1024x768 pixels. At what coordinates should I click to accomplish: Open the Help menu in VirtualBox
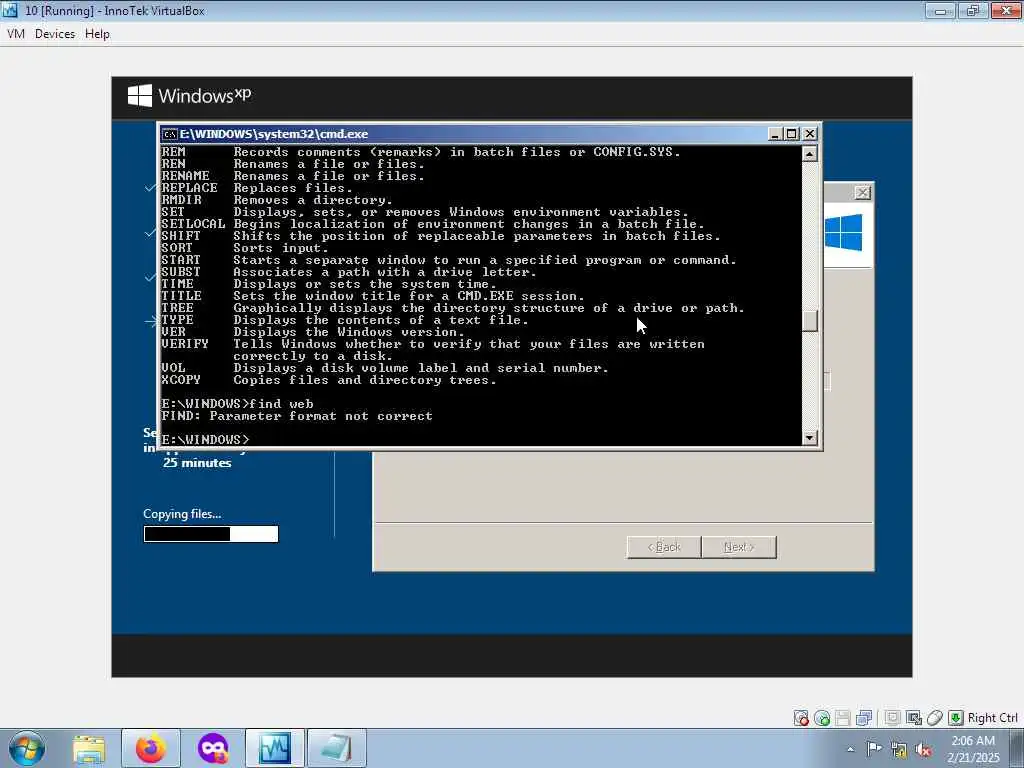tap(97, 33)
